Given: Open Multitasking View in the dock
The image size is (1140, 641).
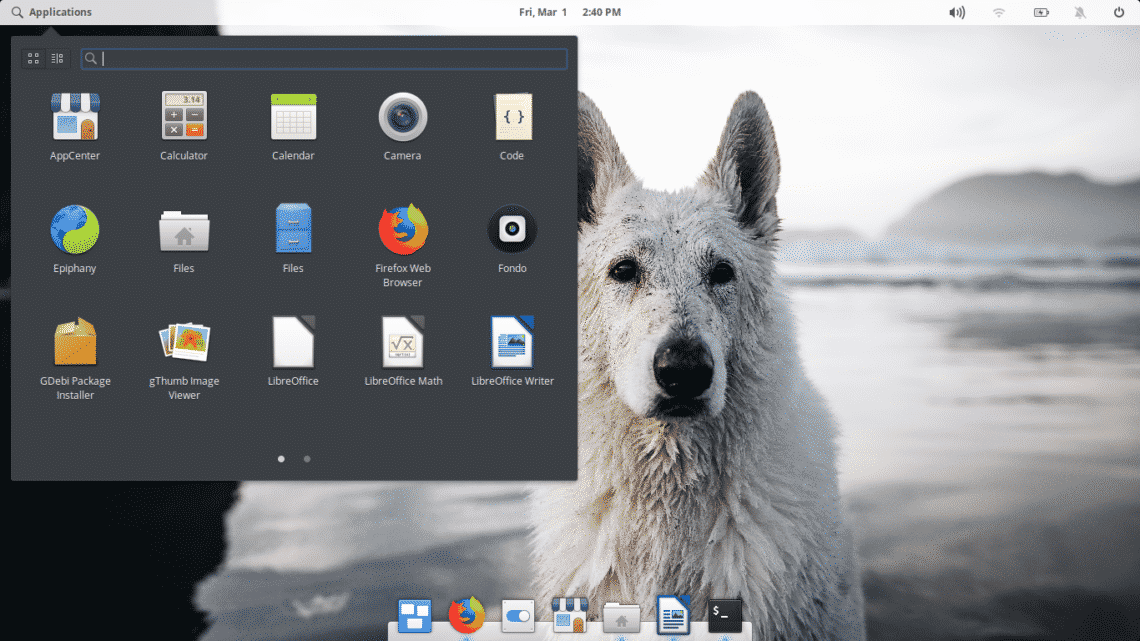Looking at the screenshot, I should 414,616.
